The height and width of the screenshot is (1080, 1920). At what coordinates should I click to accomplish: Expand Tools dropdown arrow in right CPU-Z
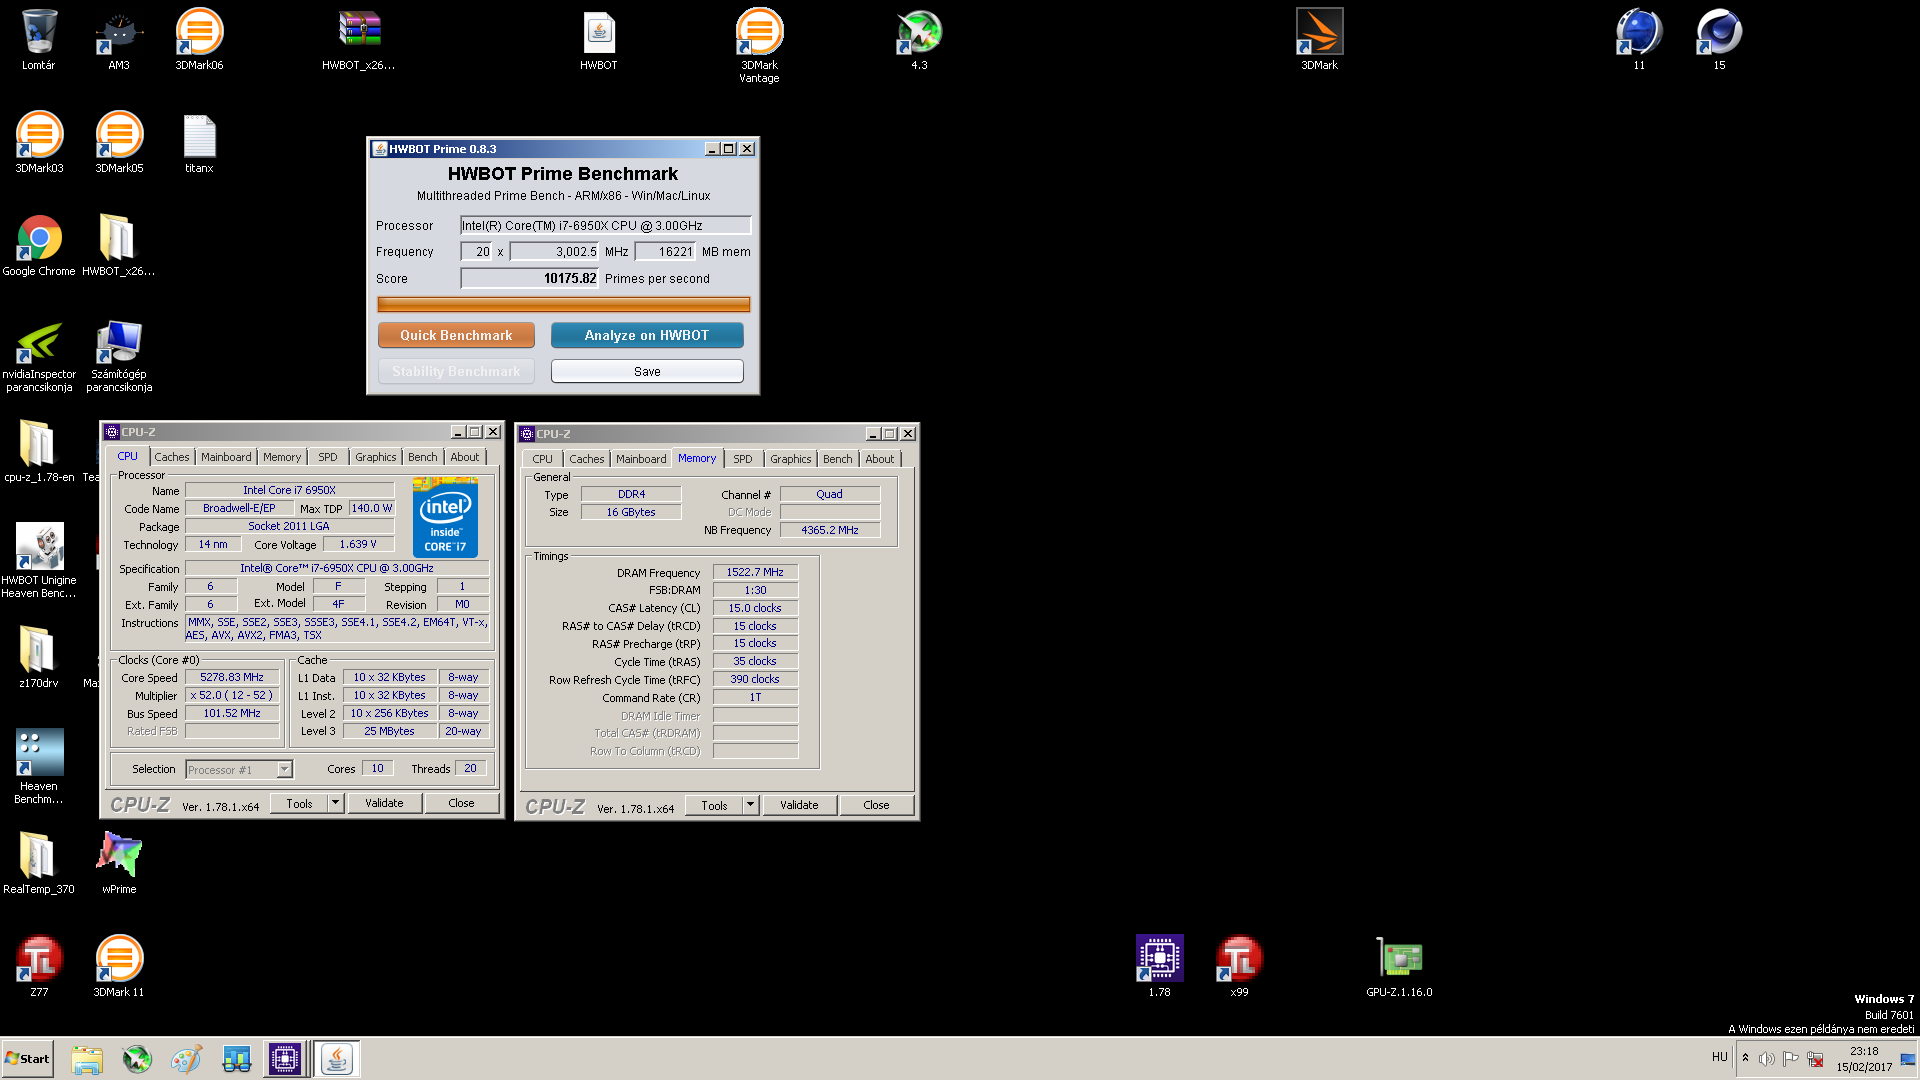(x=751, y=805)
